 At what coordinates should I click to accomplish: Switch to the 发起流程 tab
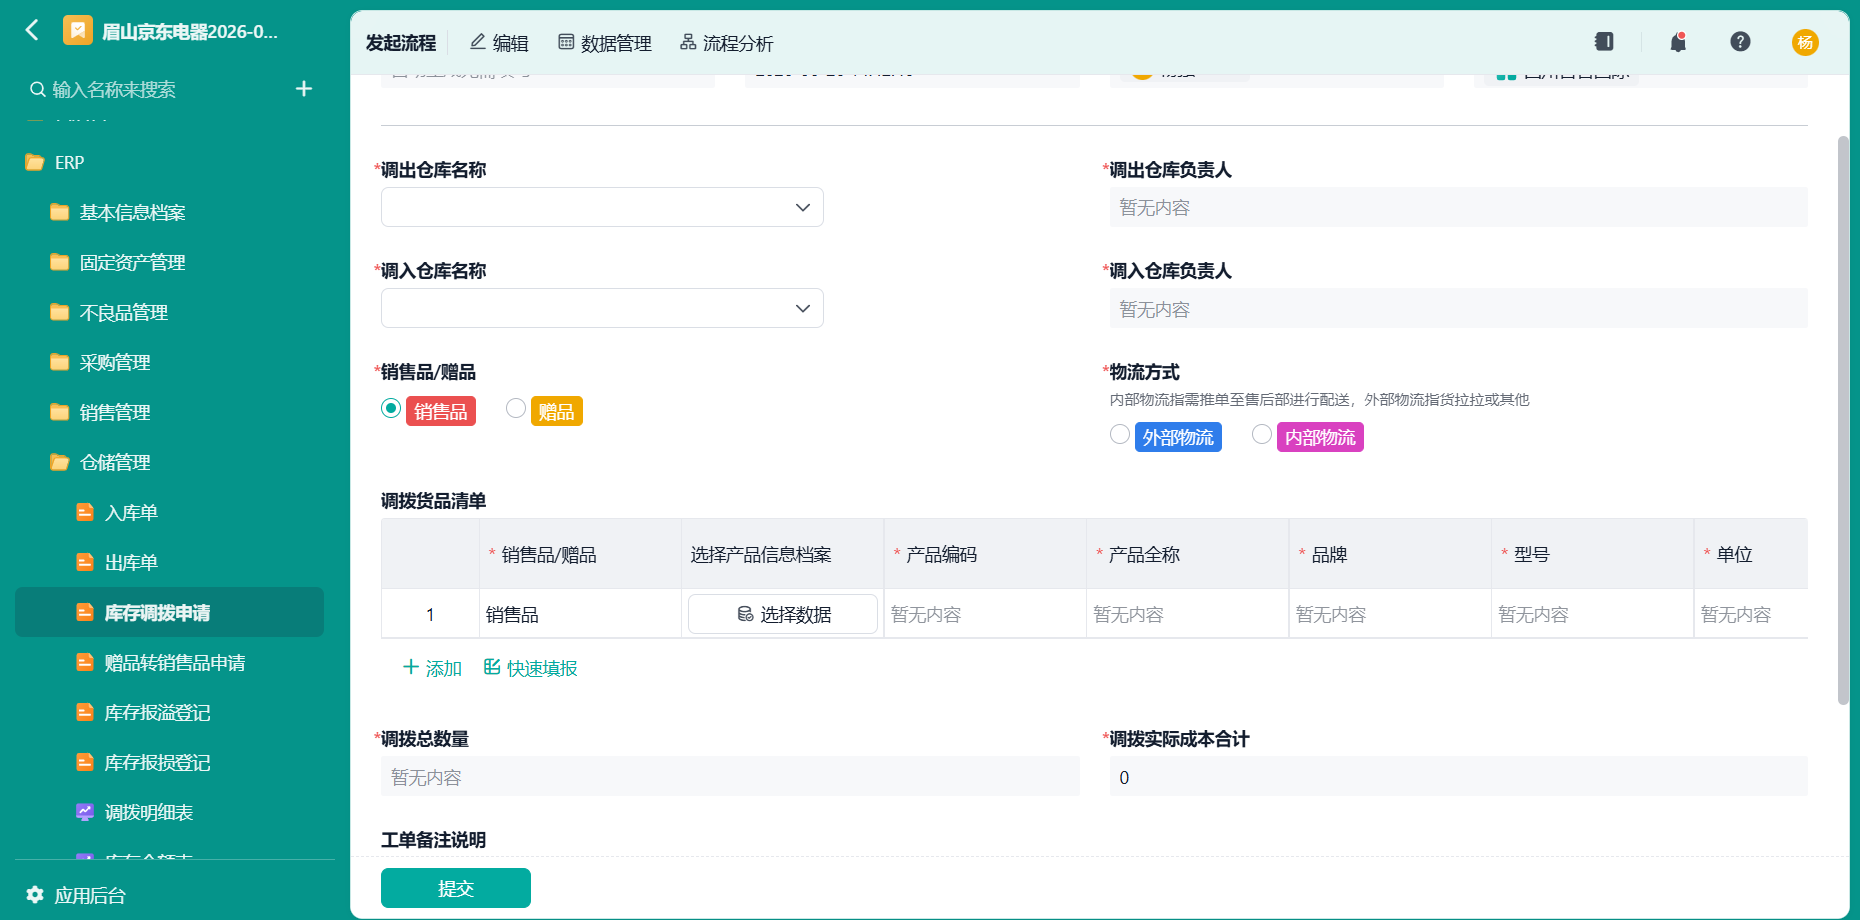(x=401, y=43)
